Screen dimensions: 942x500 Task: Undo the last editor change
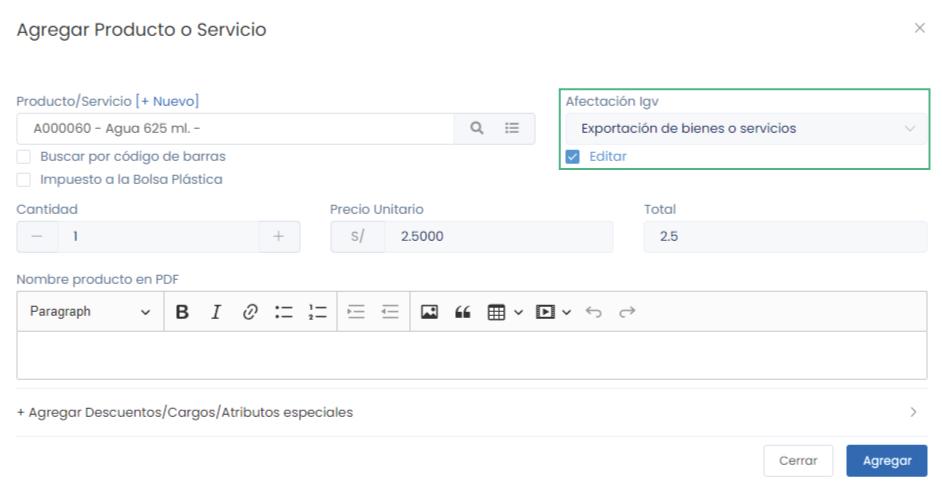point(594,312)
